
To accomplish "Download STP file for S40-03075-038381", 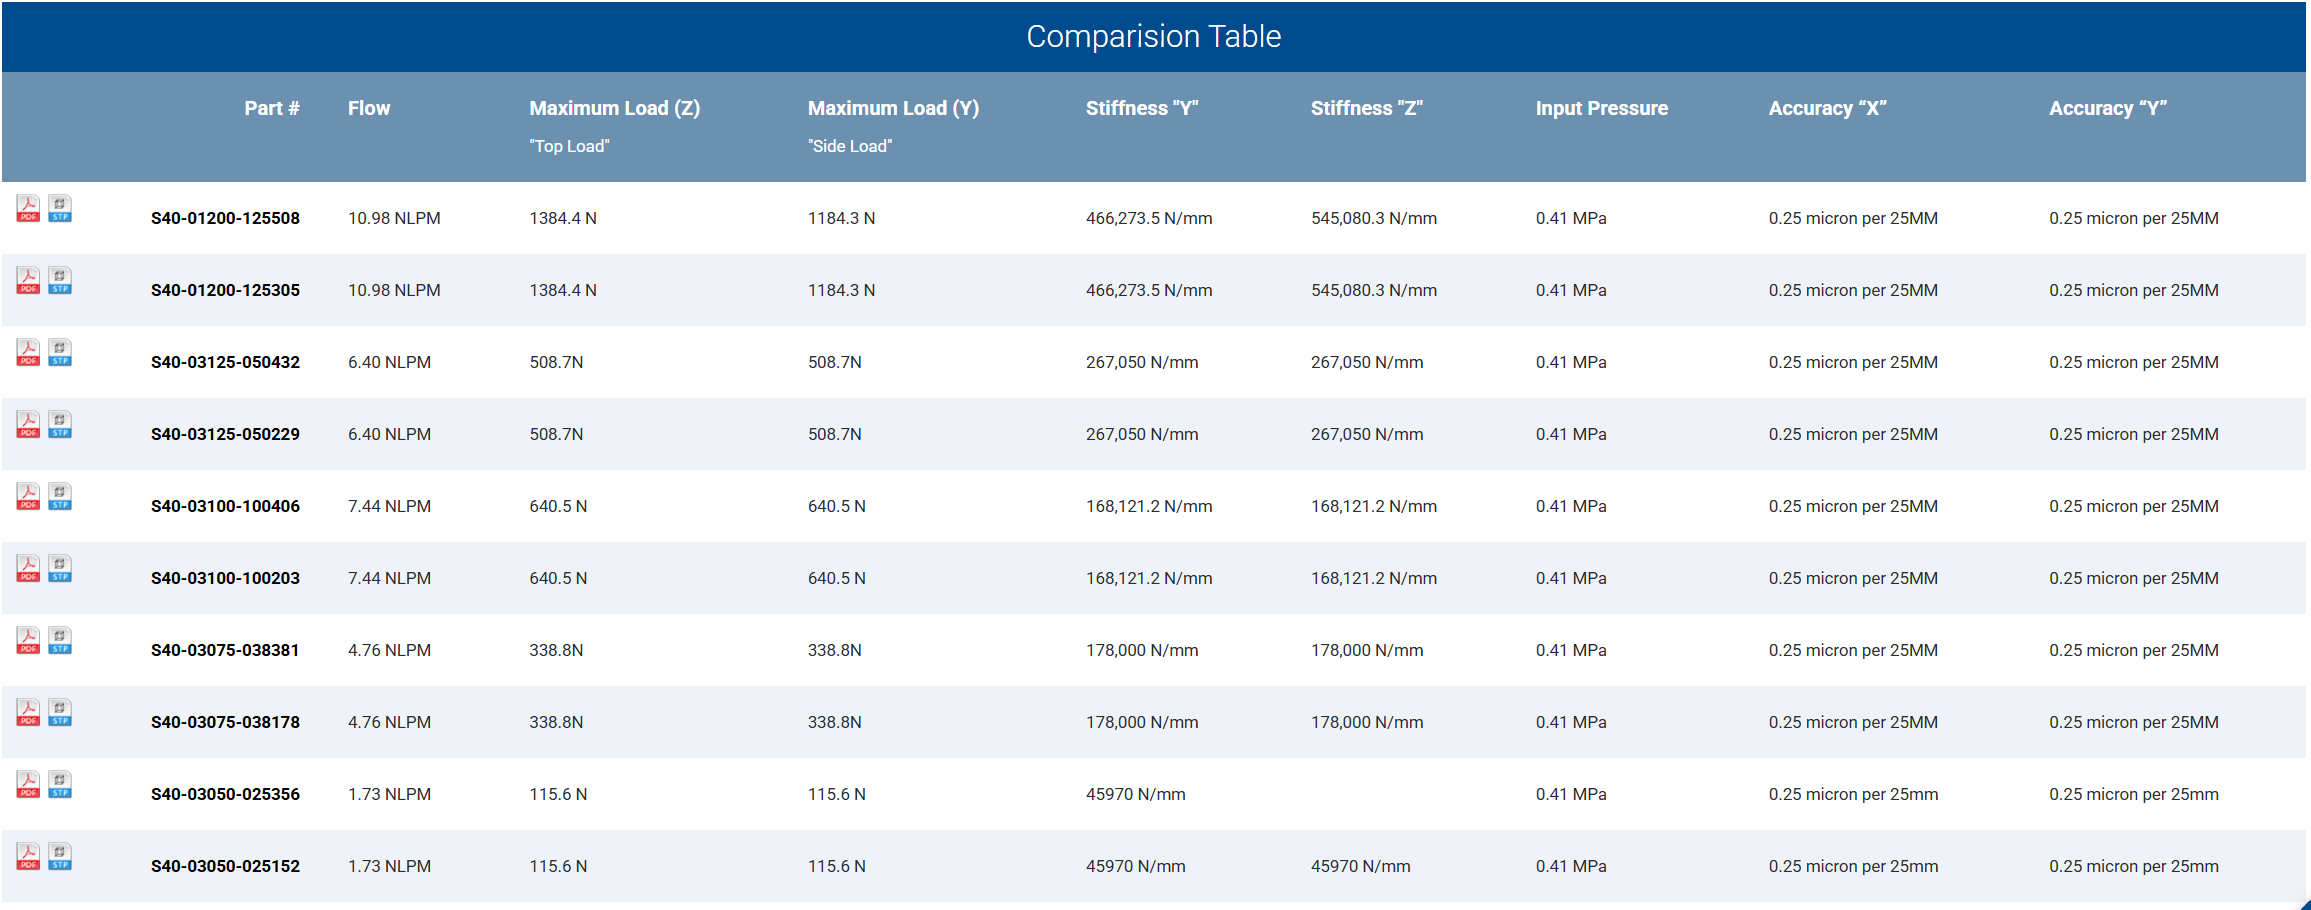I will [60, 641].
